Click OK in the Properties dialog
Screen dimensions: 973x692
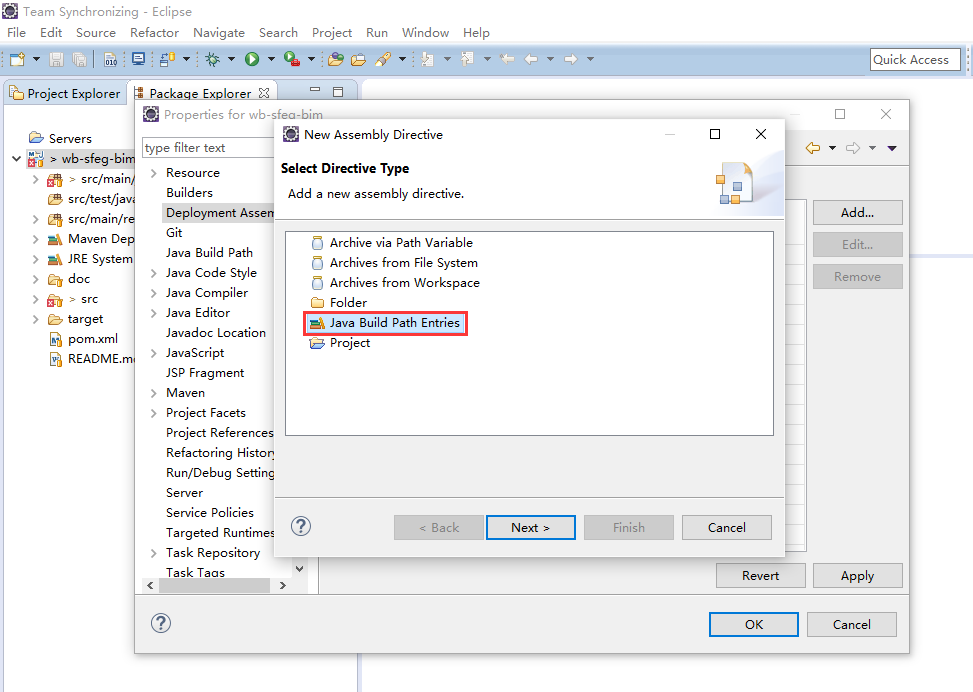(754, 624)
